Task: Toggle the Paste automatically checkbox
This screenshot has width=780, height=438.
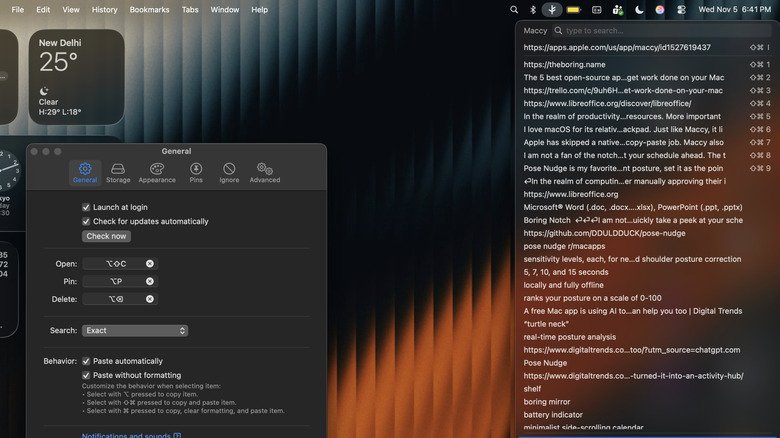Action: 86,361
